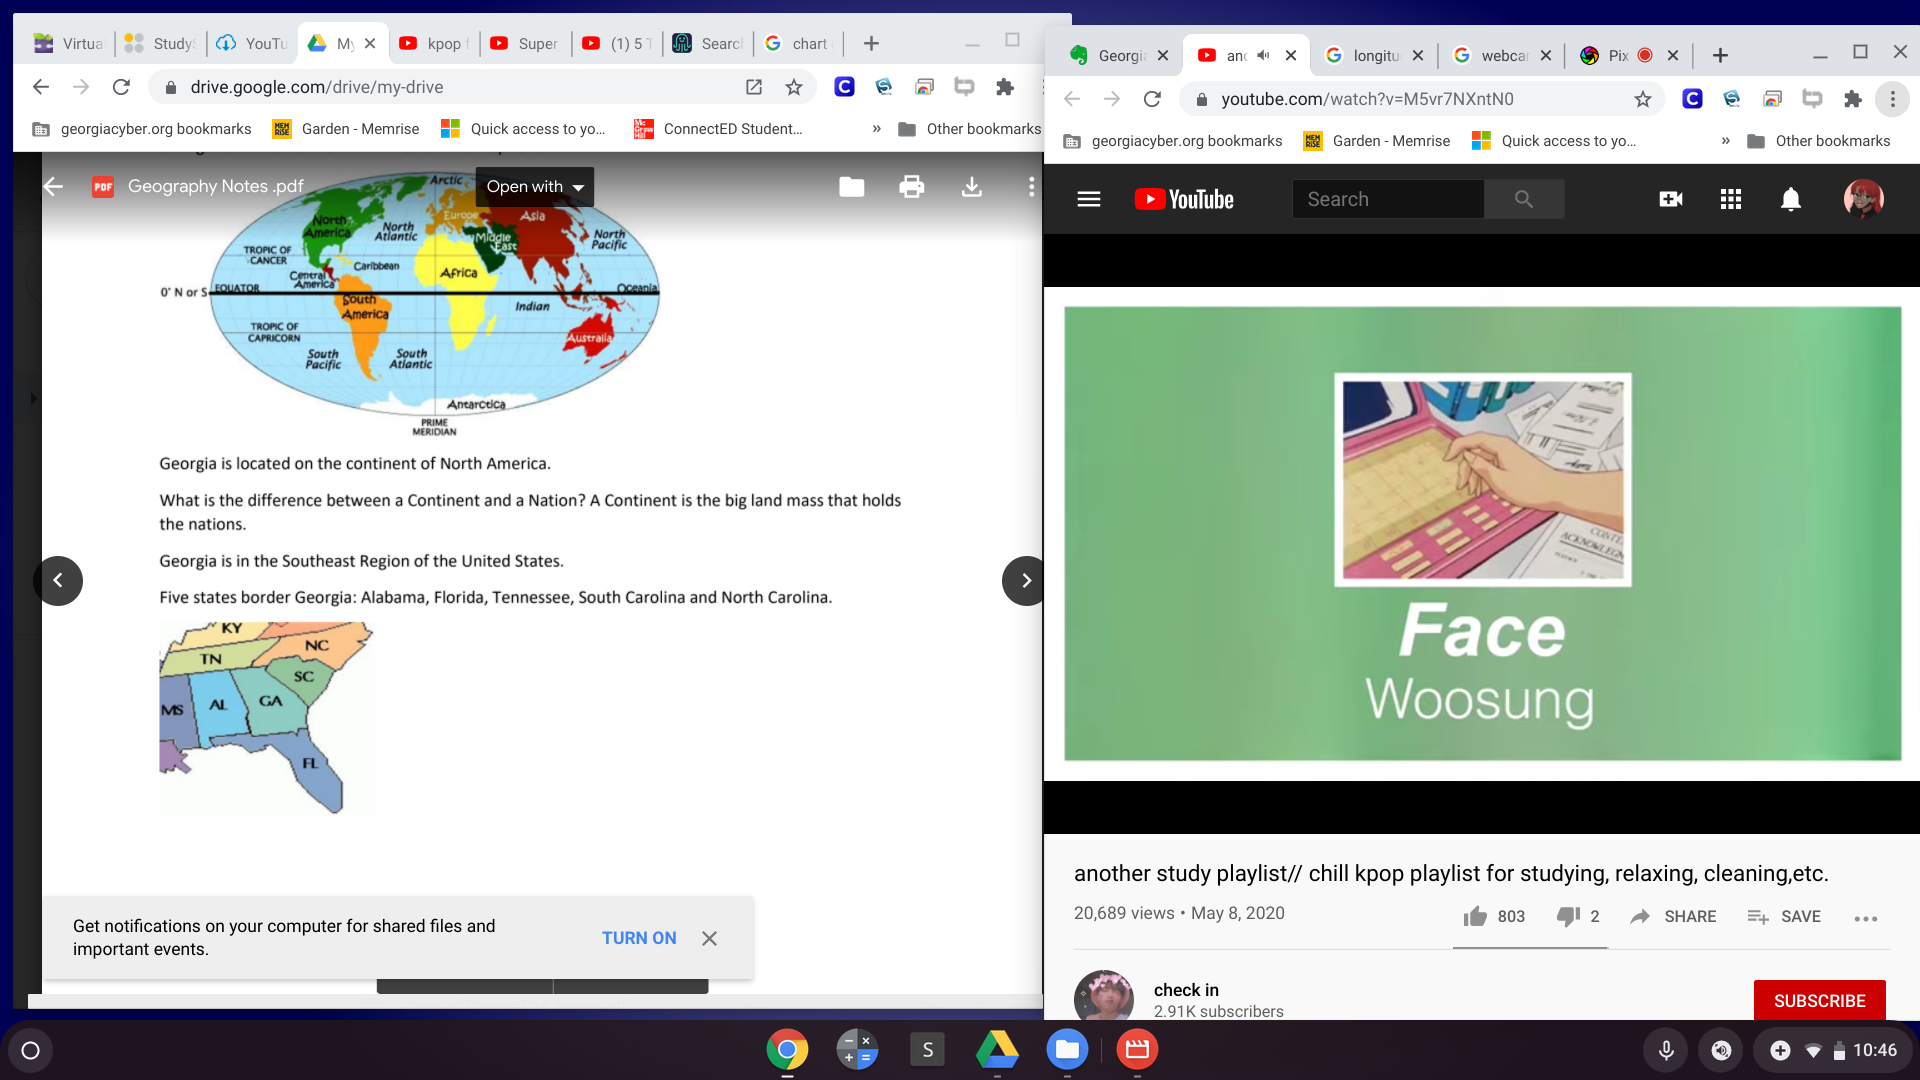Switch to the chart Google tab
The height and width of the screenshot is (1080, 1920).
tap(798, 43)
